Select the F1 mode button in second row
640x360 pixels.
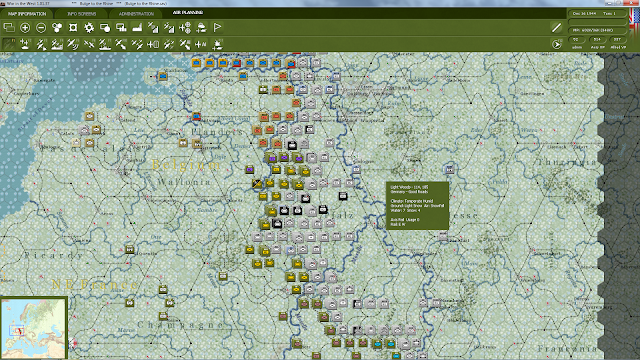pyautogui.click(x=9, y=44)
